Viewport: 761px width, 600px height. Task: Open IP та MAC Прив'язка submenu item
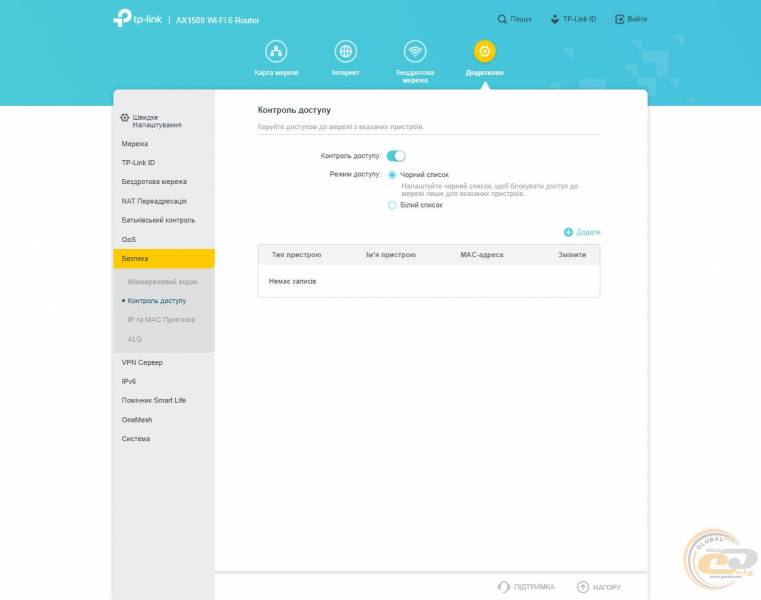161,319
